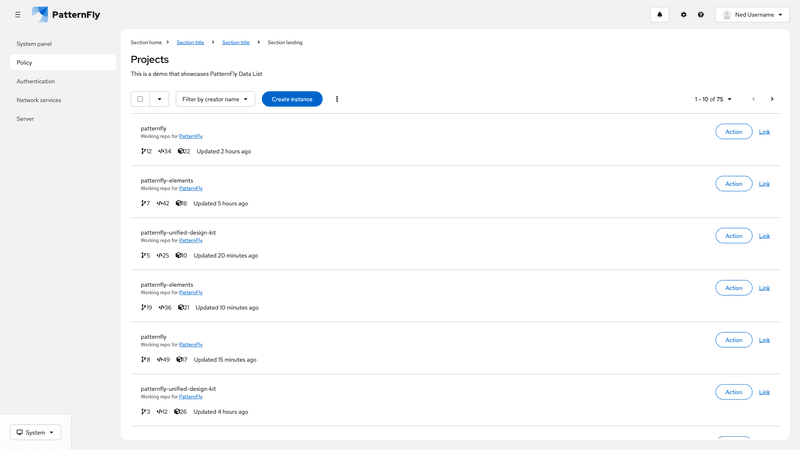The height and width of the screenshot is (450, 800).
Task: Click branch icon showing 7
Action: [x=143, y=203]
